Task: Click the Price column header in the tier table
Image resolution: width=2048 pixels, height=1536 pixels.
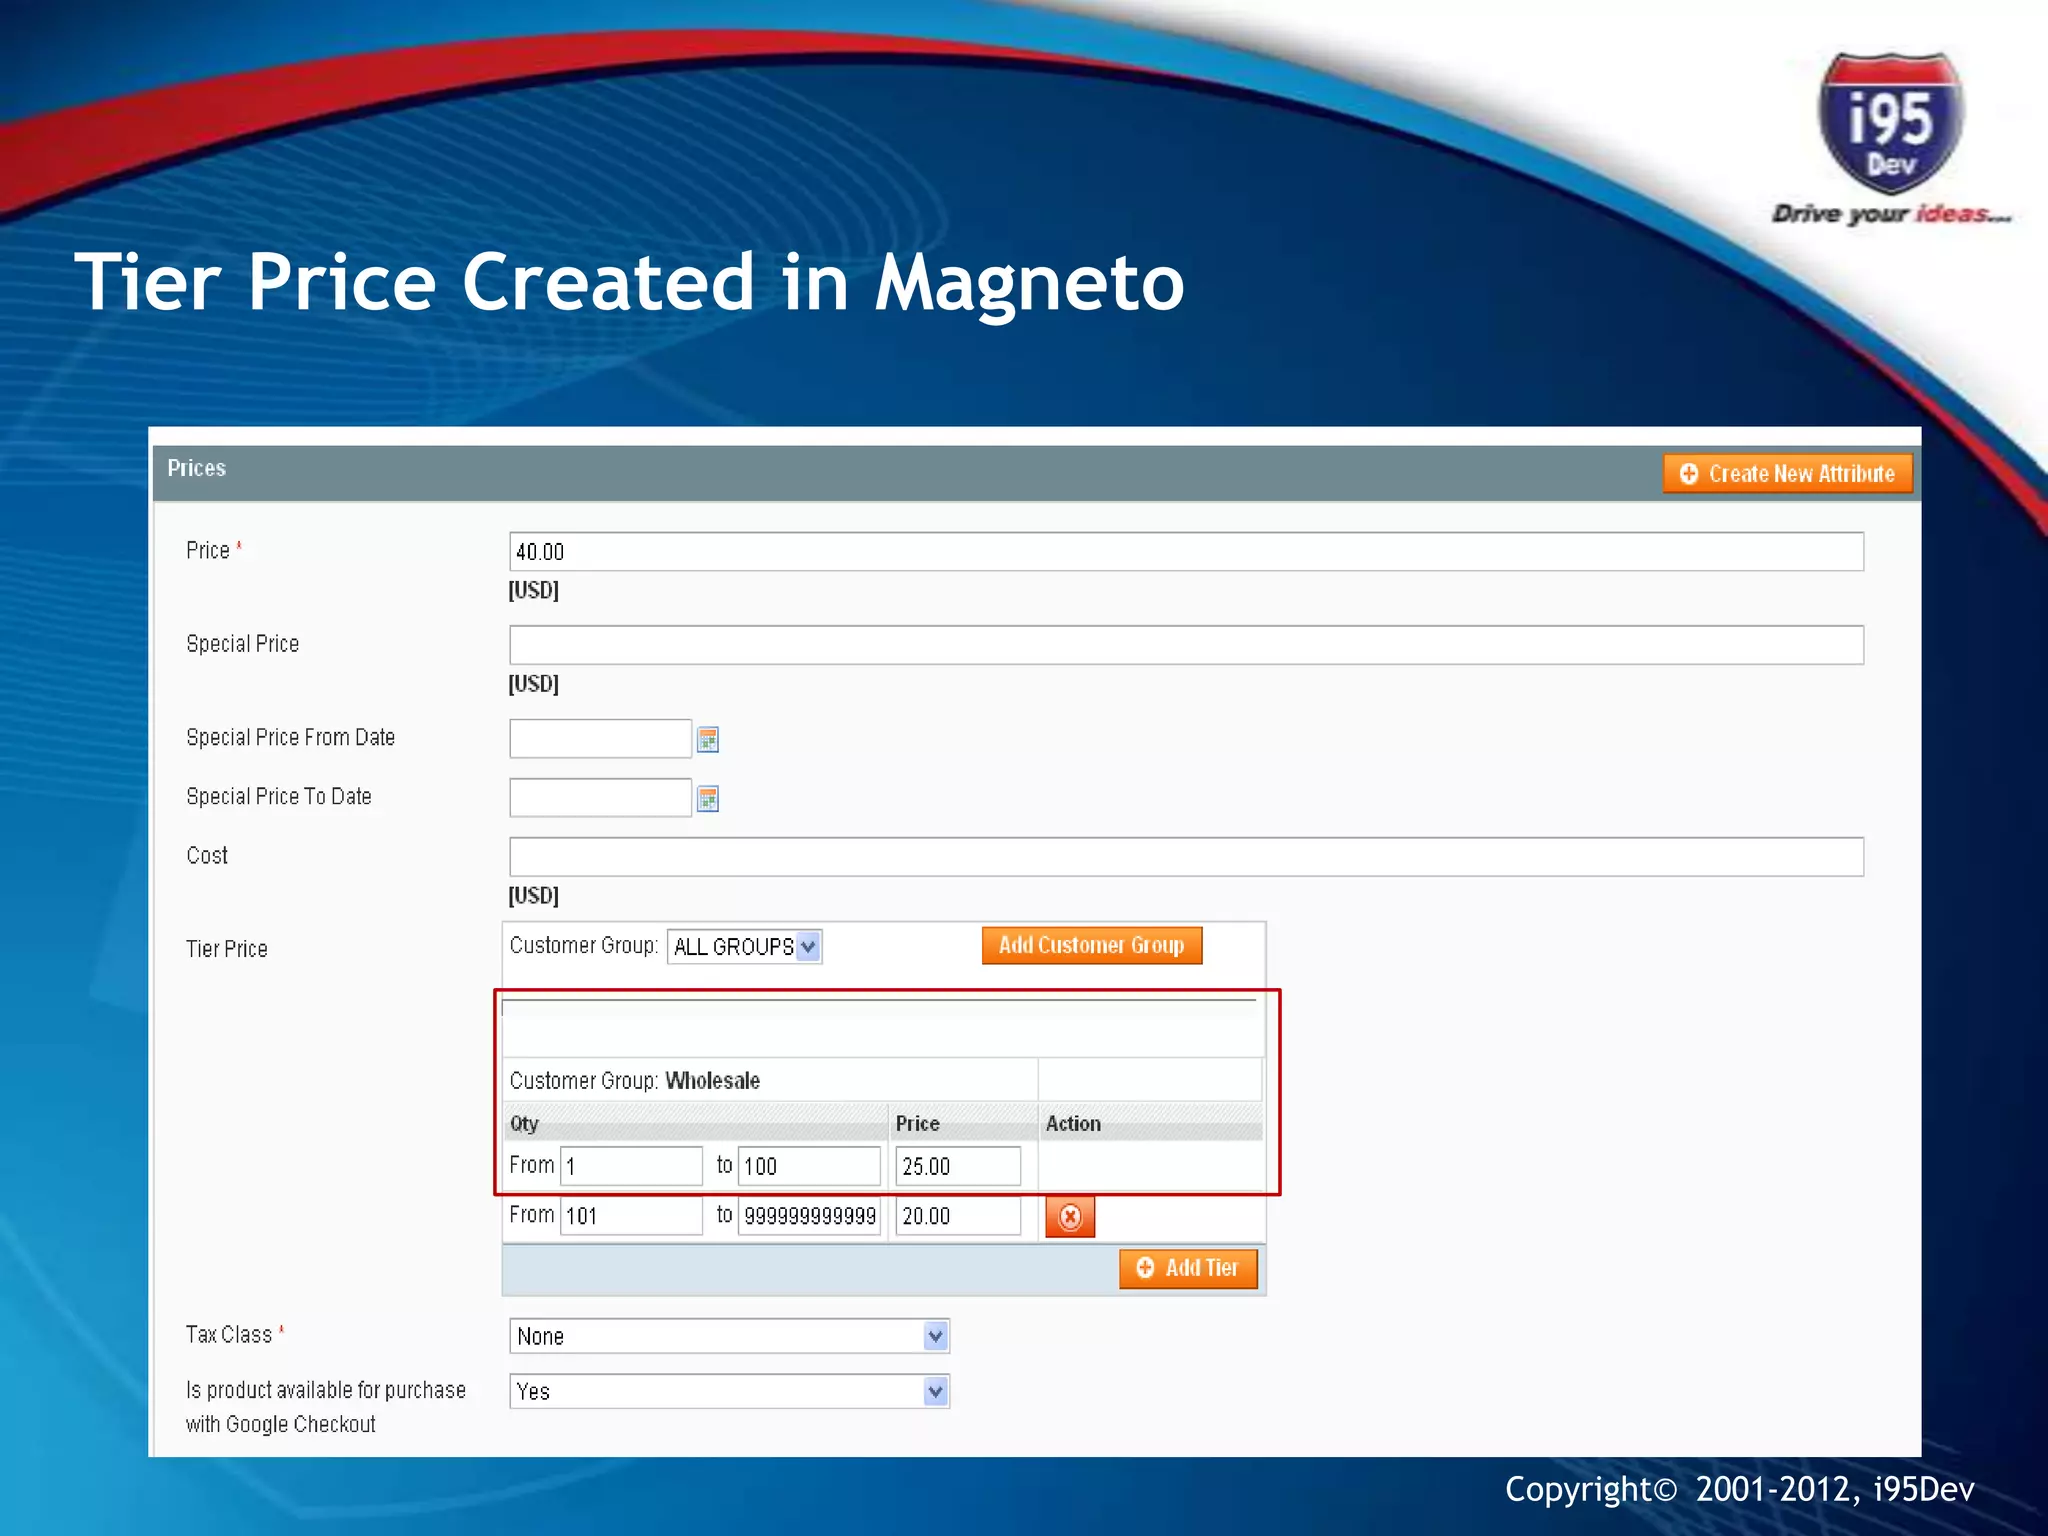Action: point(917,1124)
